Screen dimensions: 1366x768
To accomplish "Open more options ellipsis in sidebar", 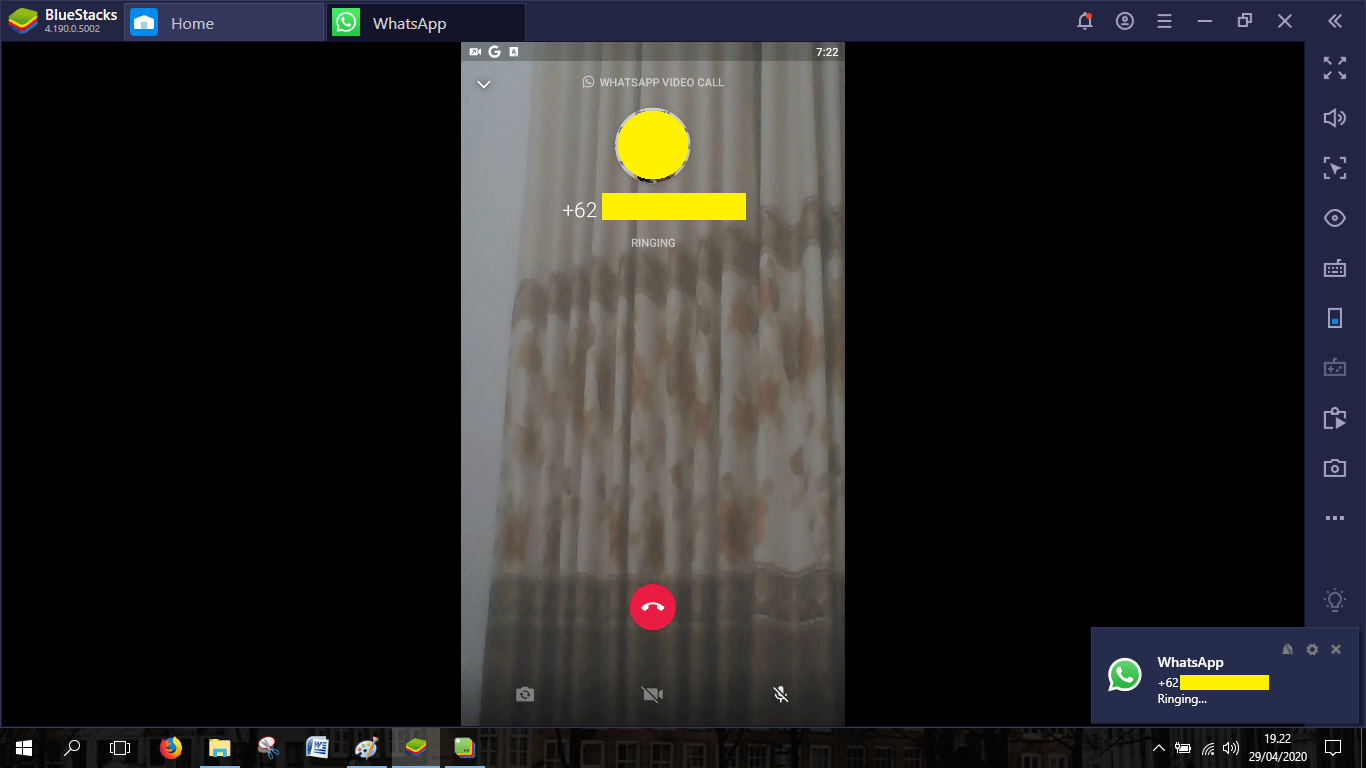I will [x=1335, y=518].
